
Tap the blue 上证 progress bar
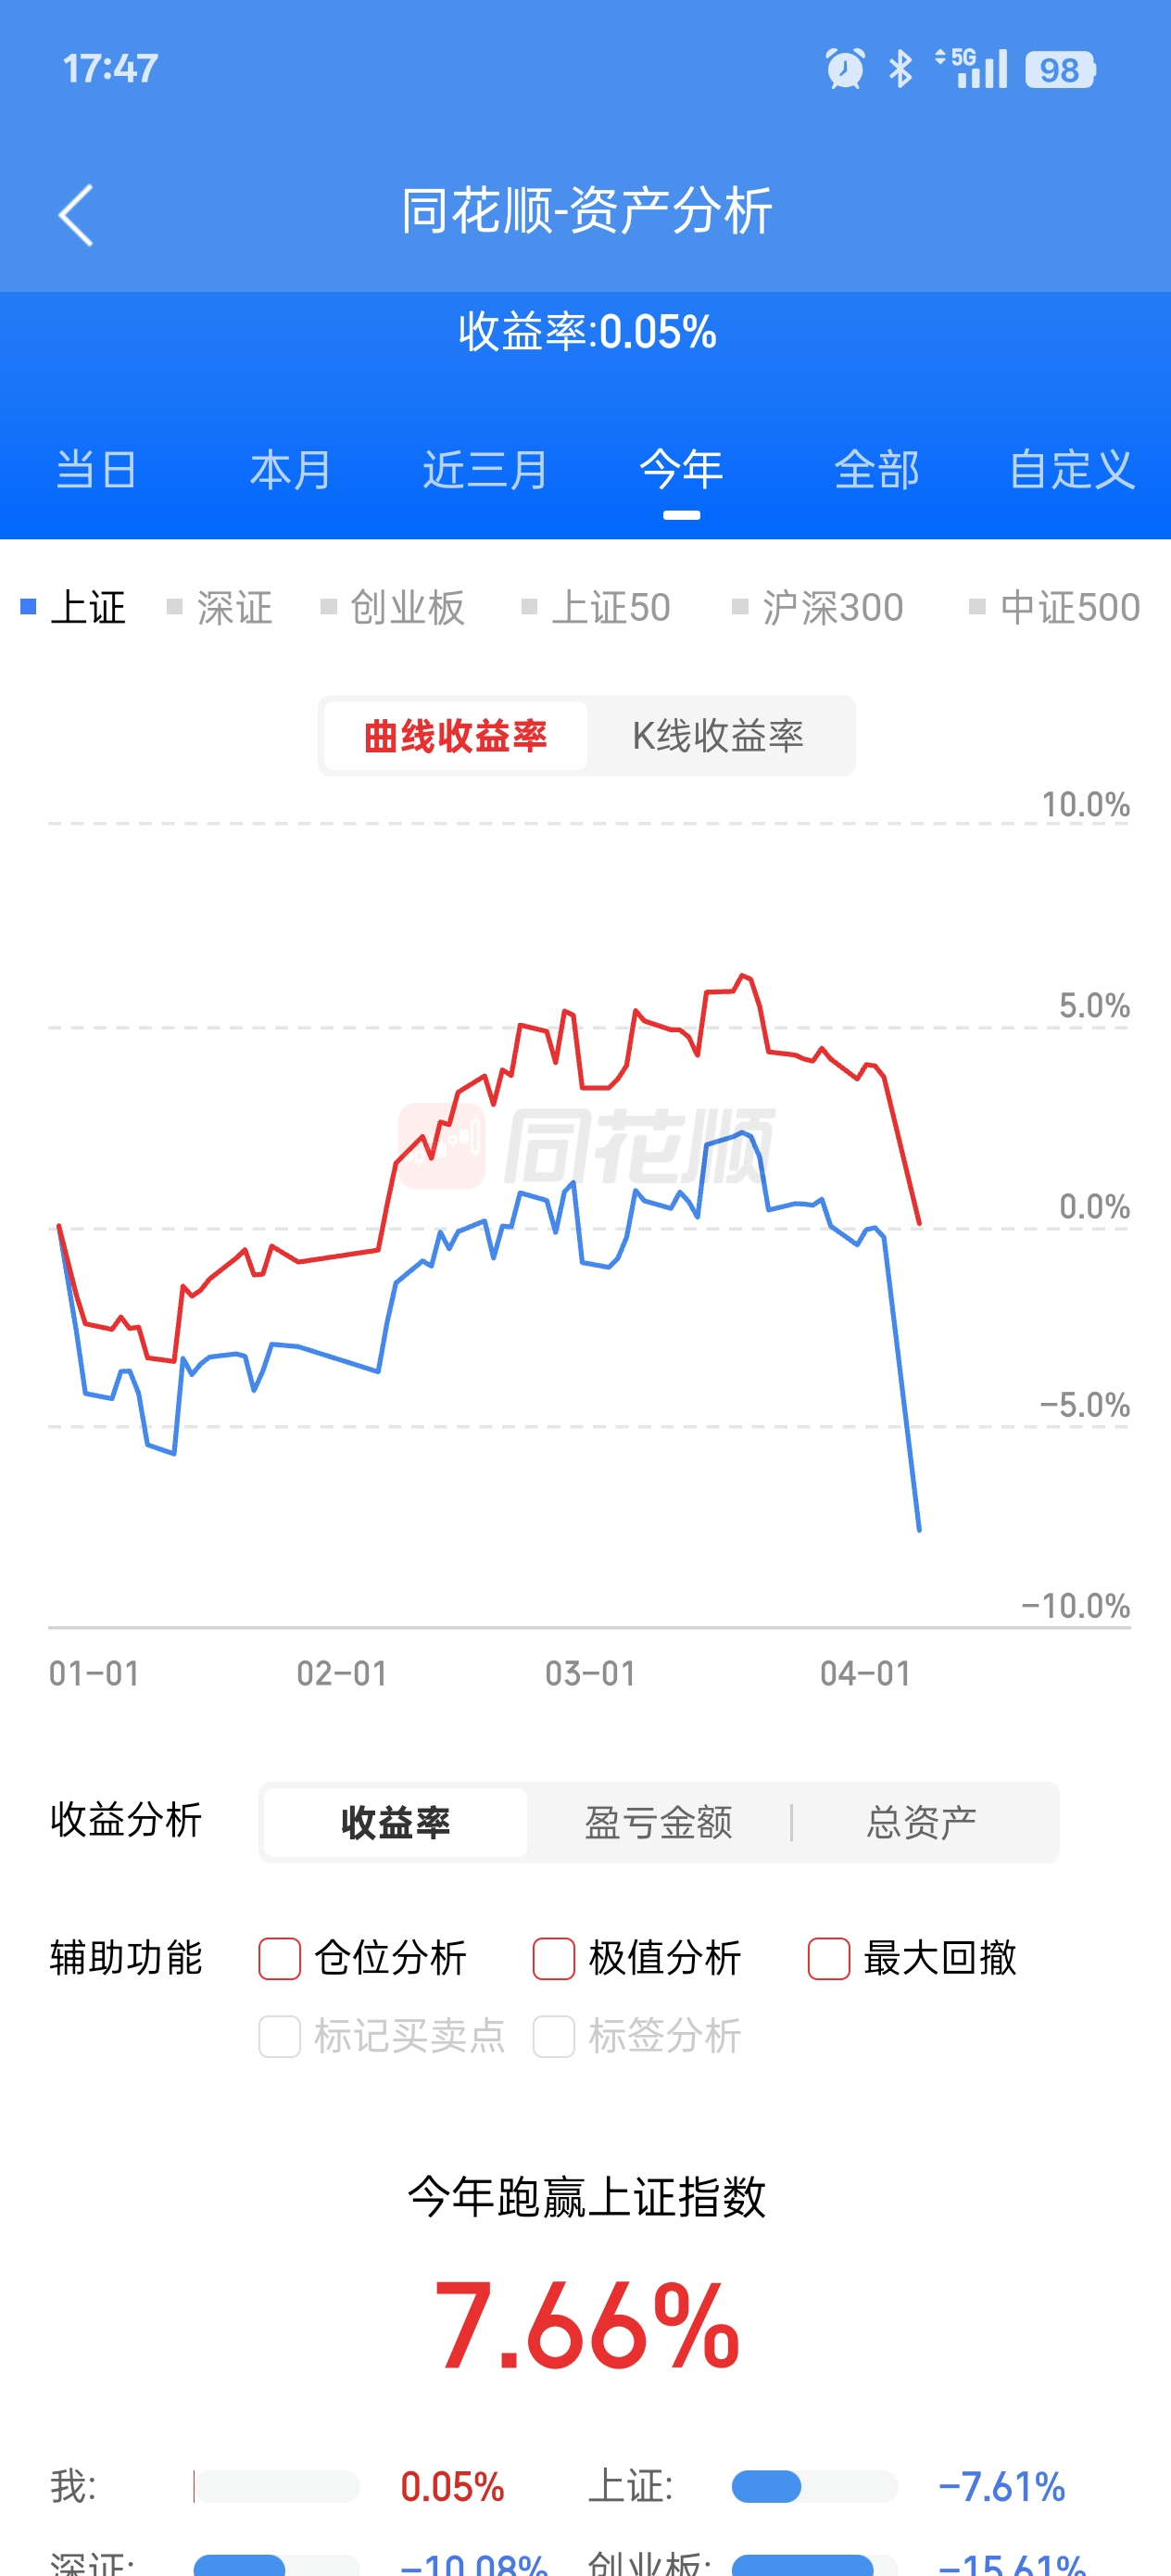767,2486
